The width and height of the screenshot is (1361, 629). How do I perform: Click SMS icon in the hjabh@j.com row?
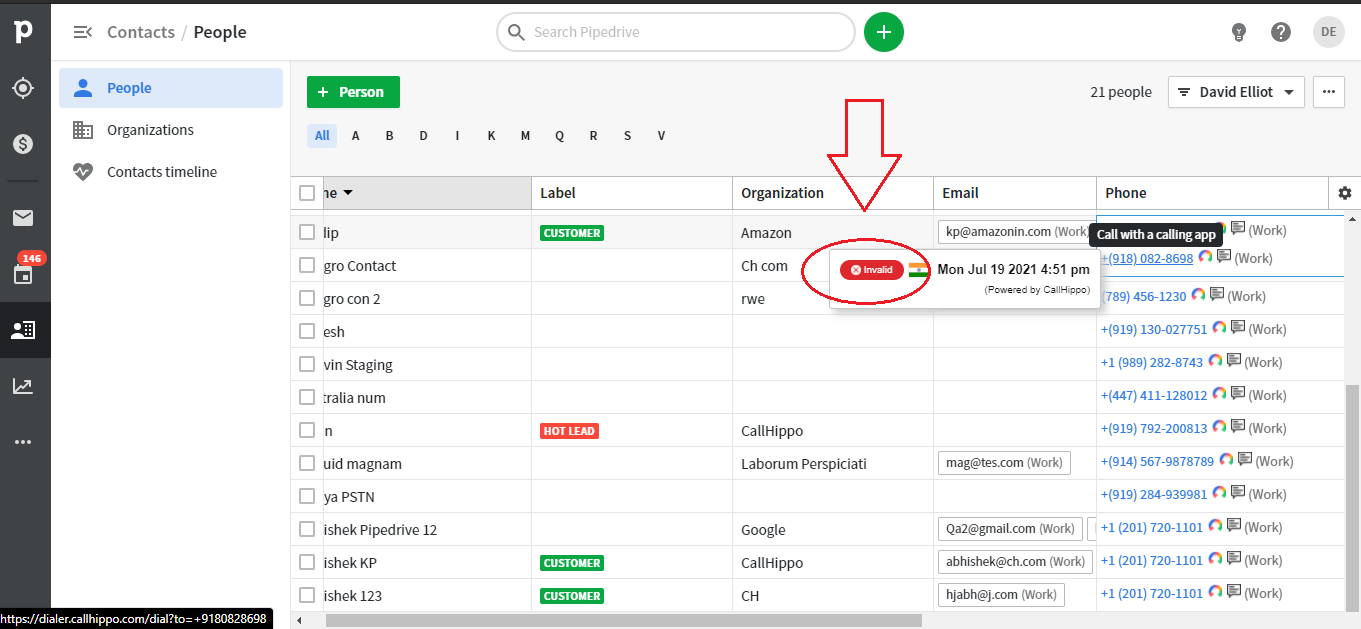(1233, 592)
